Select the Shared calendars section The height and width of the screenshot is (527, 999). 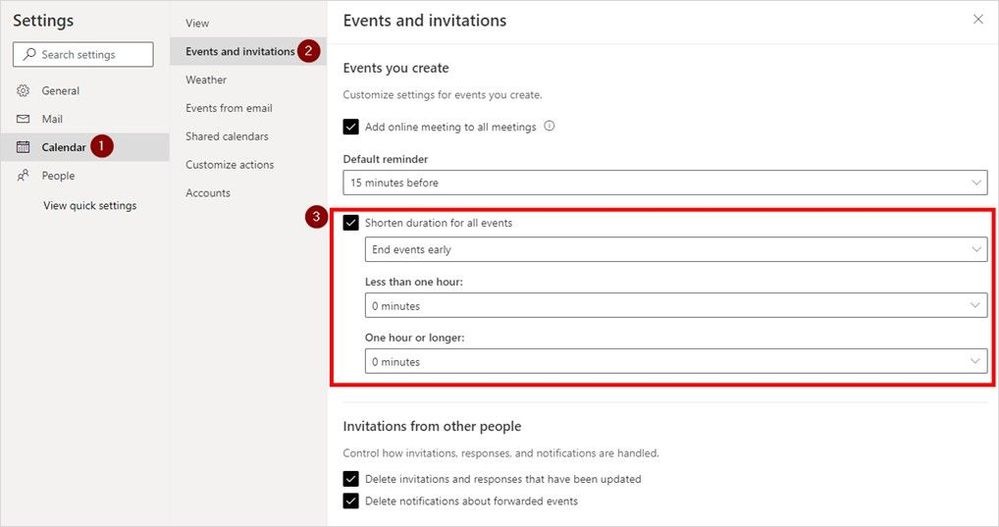pos(227,136)
